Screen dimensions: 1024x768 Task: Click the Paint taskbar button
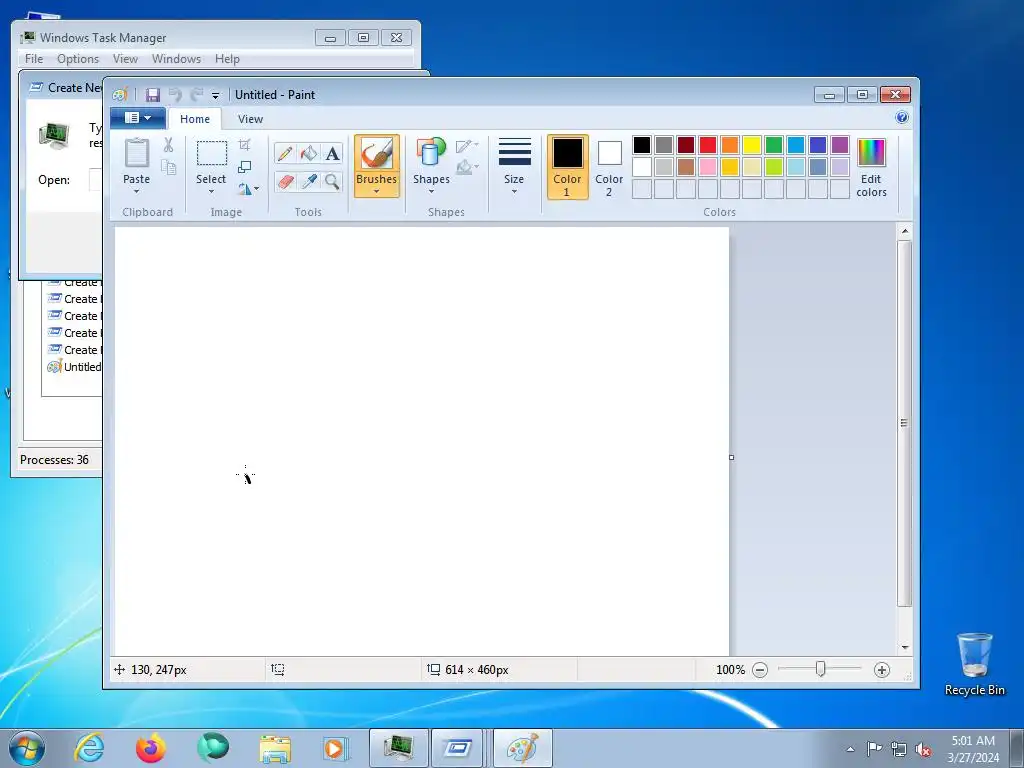pos(523,748)
